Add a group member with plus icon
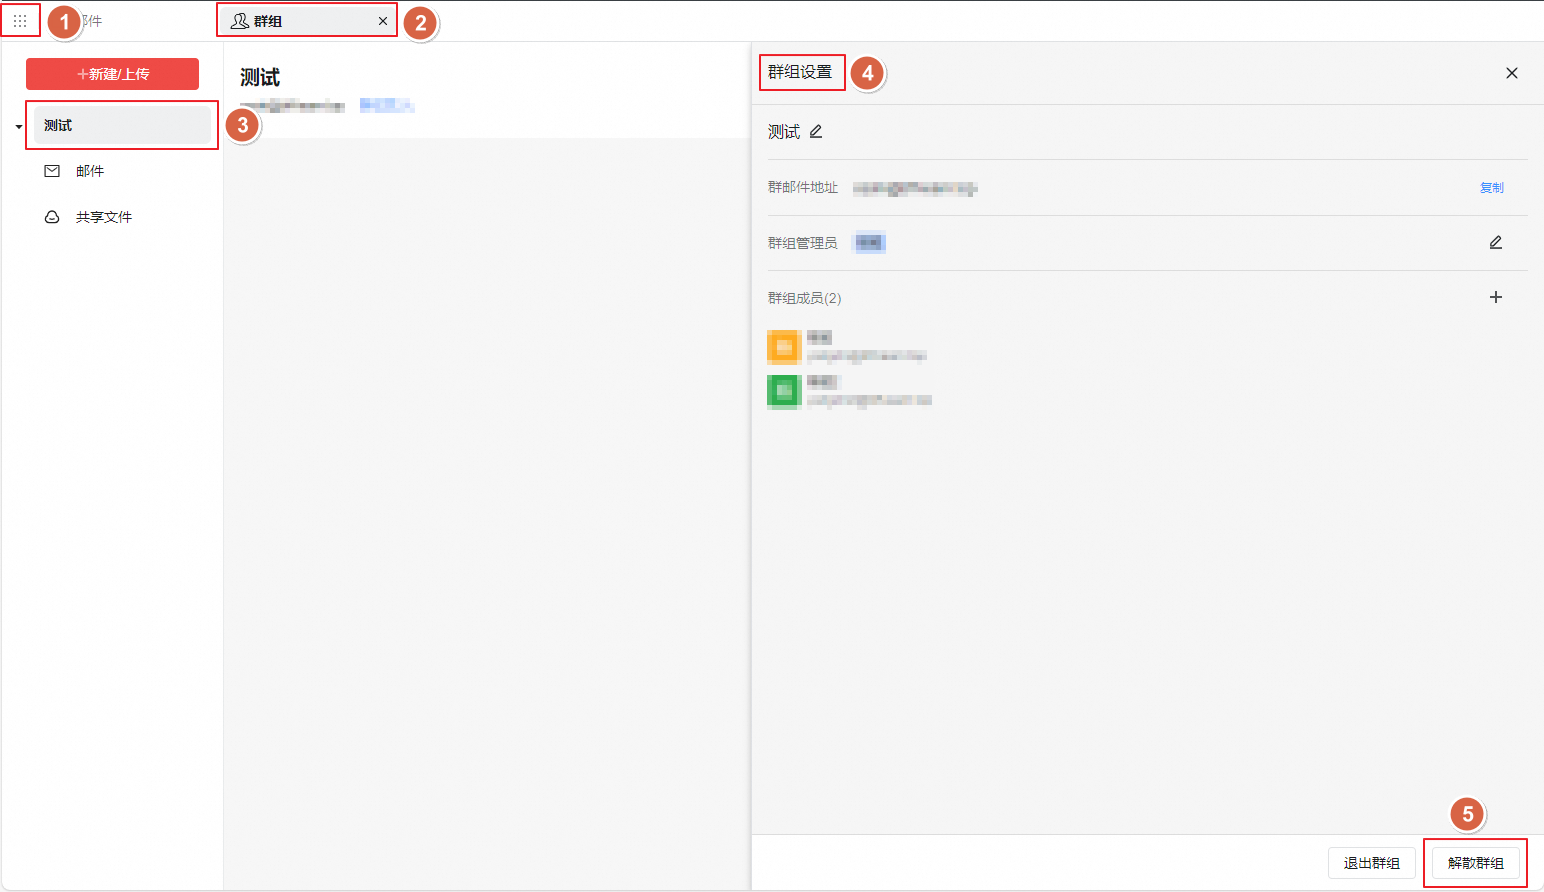This screenshot has width=1544, height=892. point(1495,297)
